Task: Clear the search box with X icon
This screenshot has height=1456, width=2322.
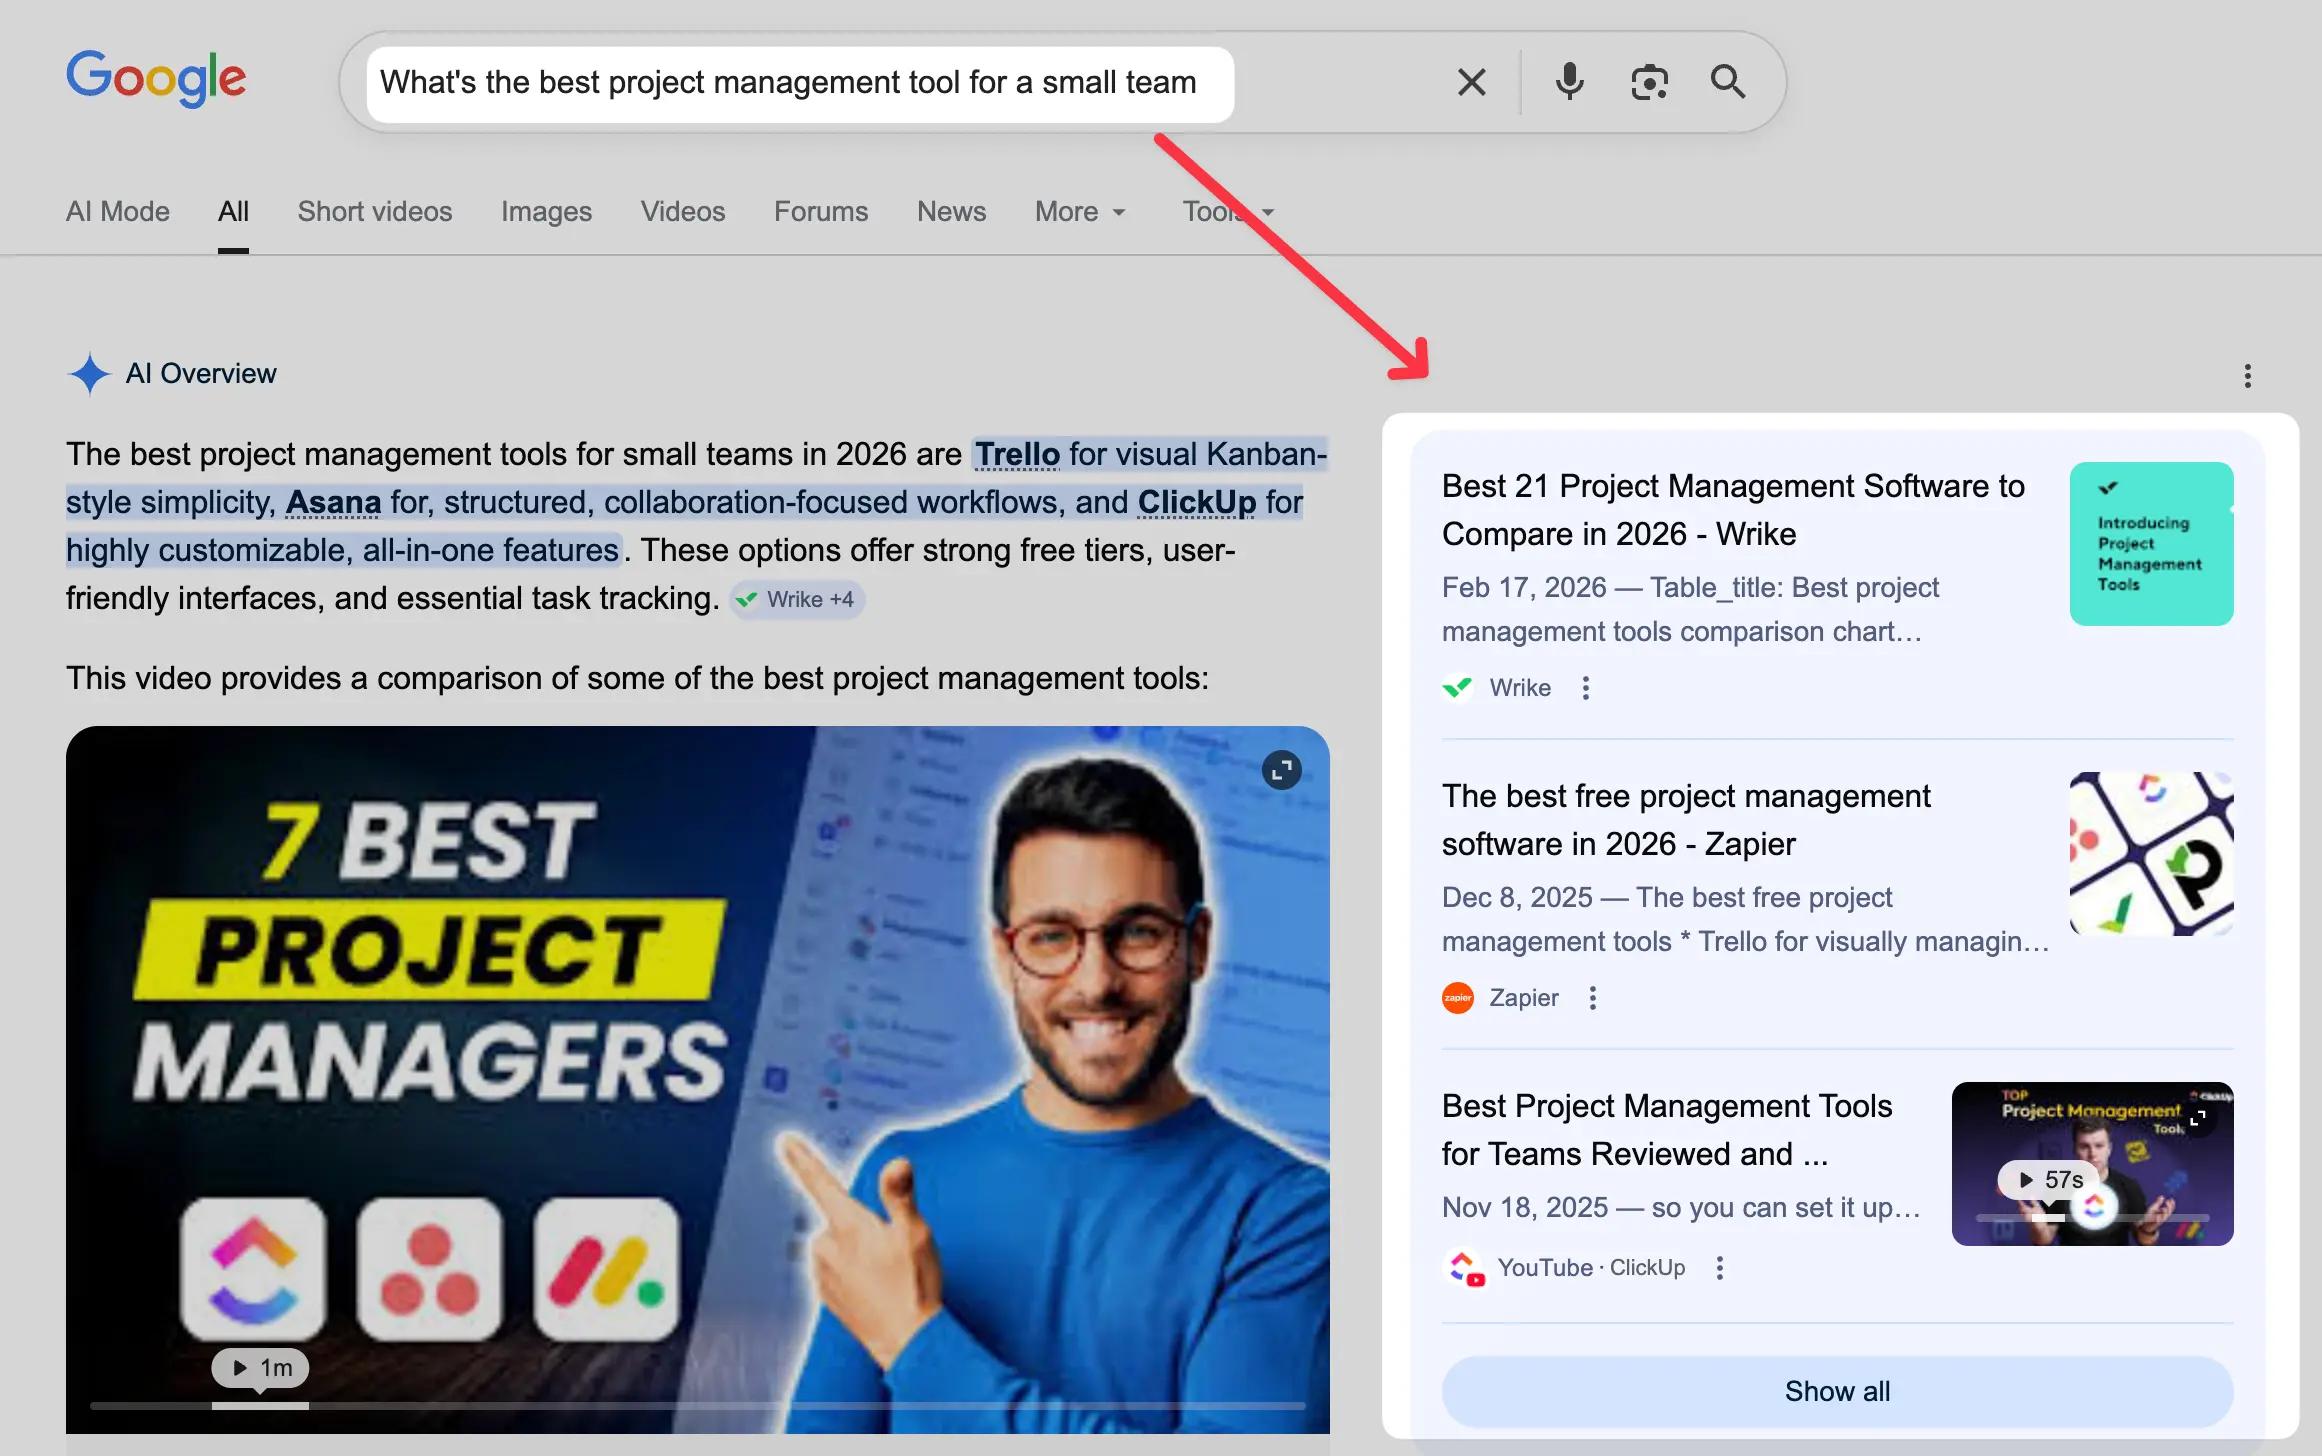Action: [1471, 82]
